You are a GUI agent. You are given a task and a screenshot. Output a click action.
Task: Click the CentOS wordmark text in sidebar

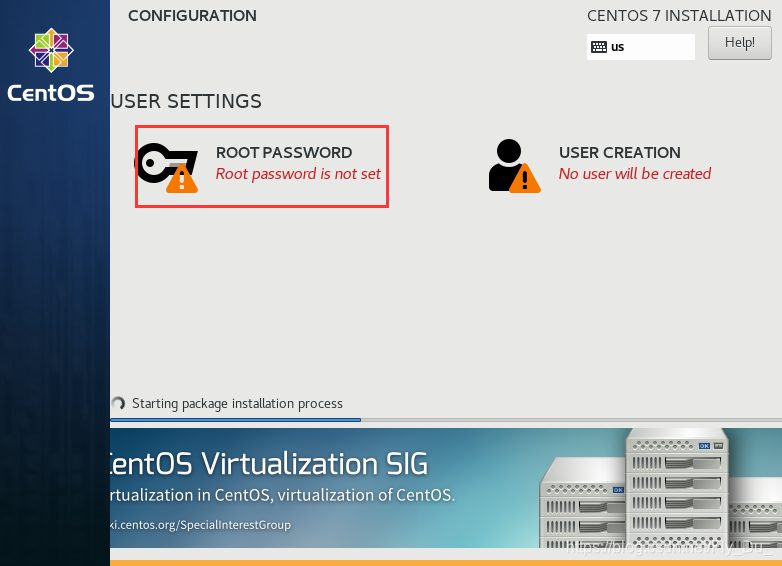tap(51, 93)
